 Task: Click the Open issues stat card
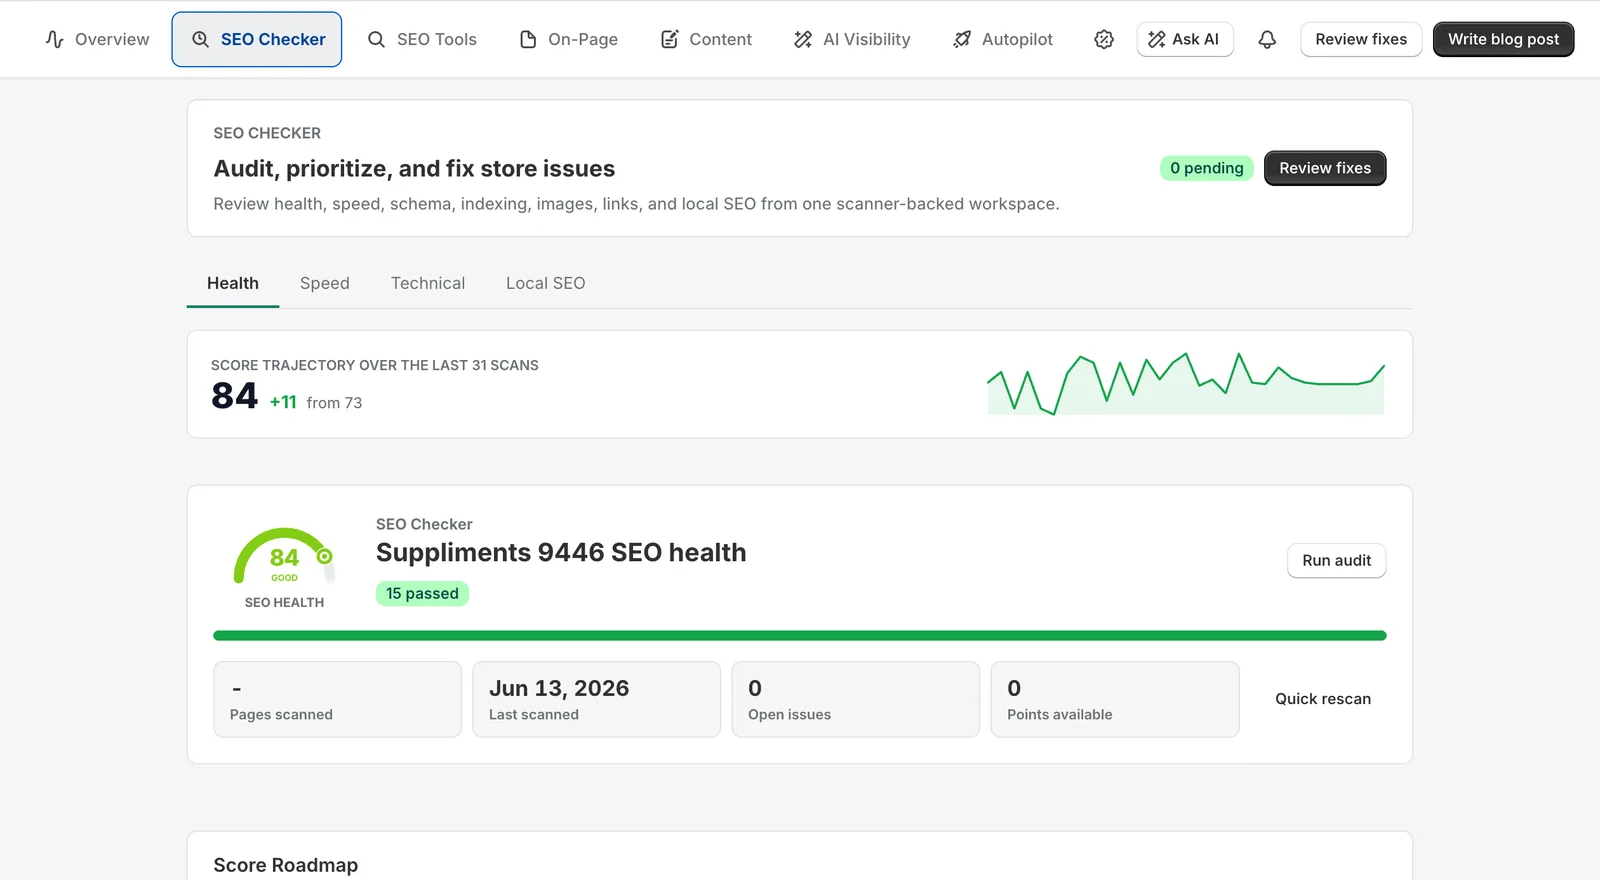(x=855, y=699)
